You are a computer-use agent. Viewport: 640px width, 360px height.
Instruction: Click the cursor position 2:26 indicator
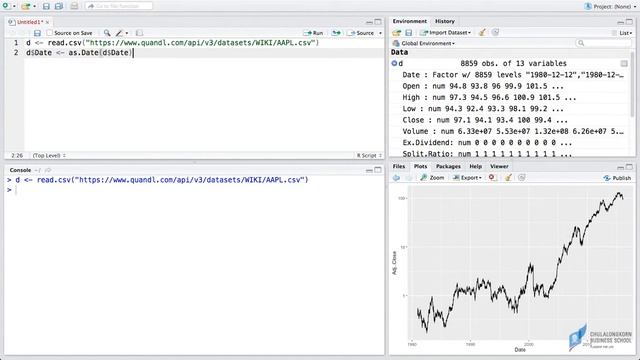(x=17, y=156)
